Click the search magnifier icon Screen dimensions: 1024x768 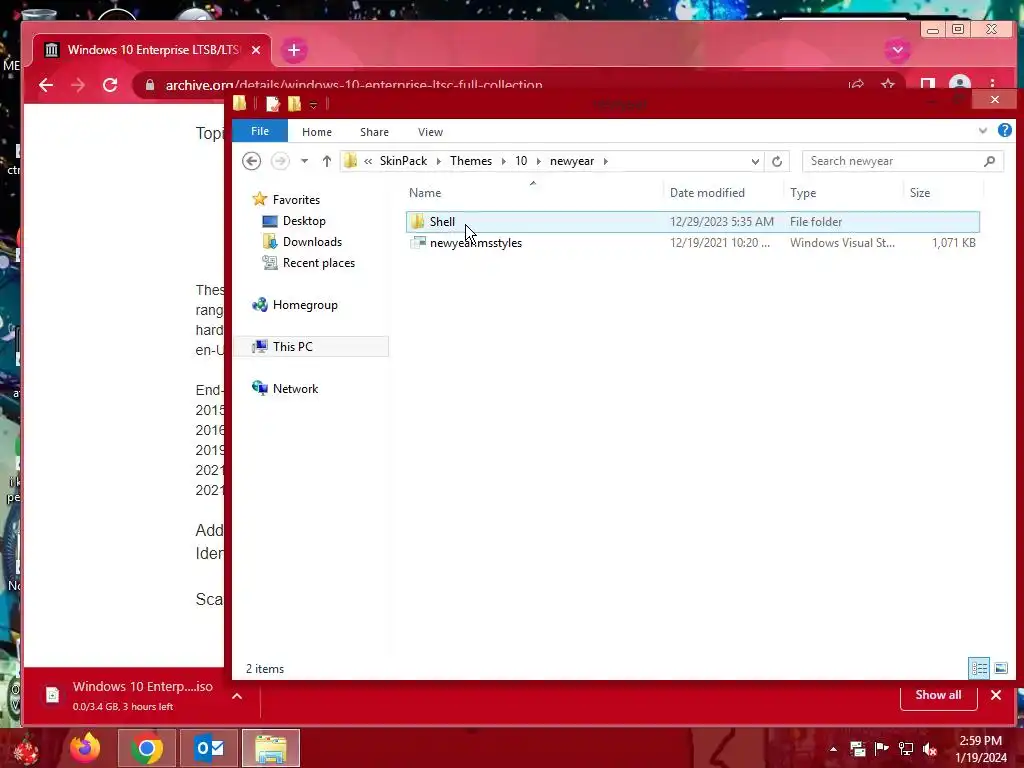(x=990, y=161)
